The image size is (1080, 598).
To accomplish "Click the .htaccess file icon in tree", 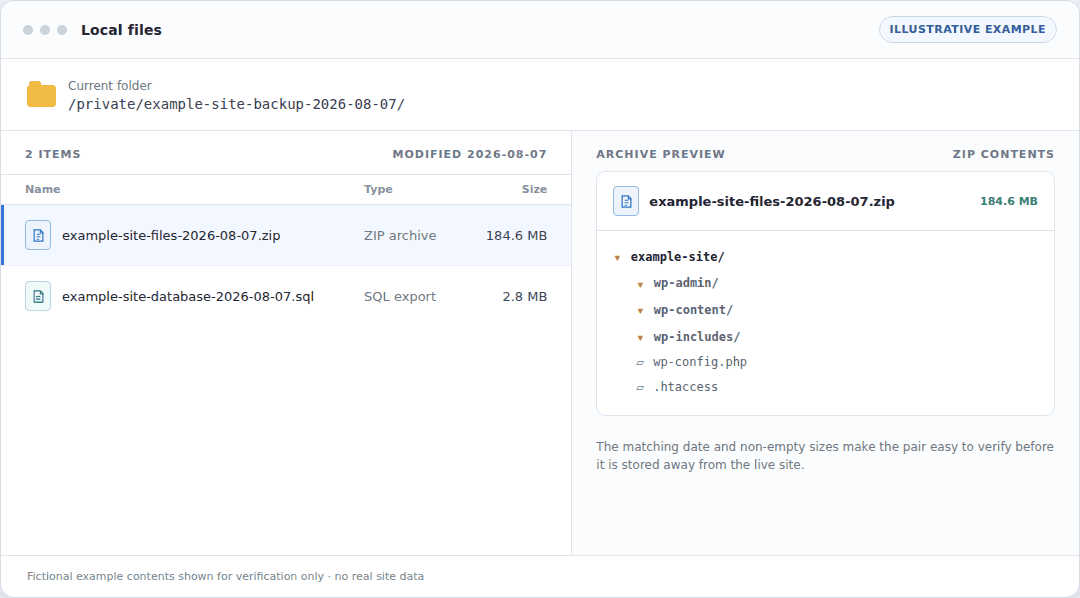I will click(640, 388).
